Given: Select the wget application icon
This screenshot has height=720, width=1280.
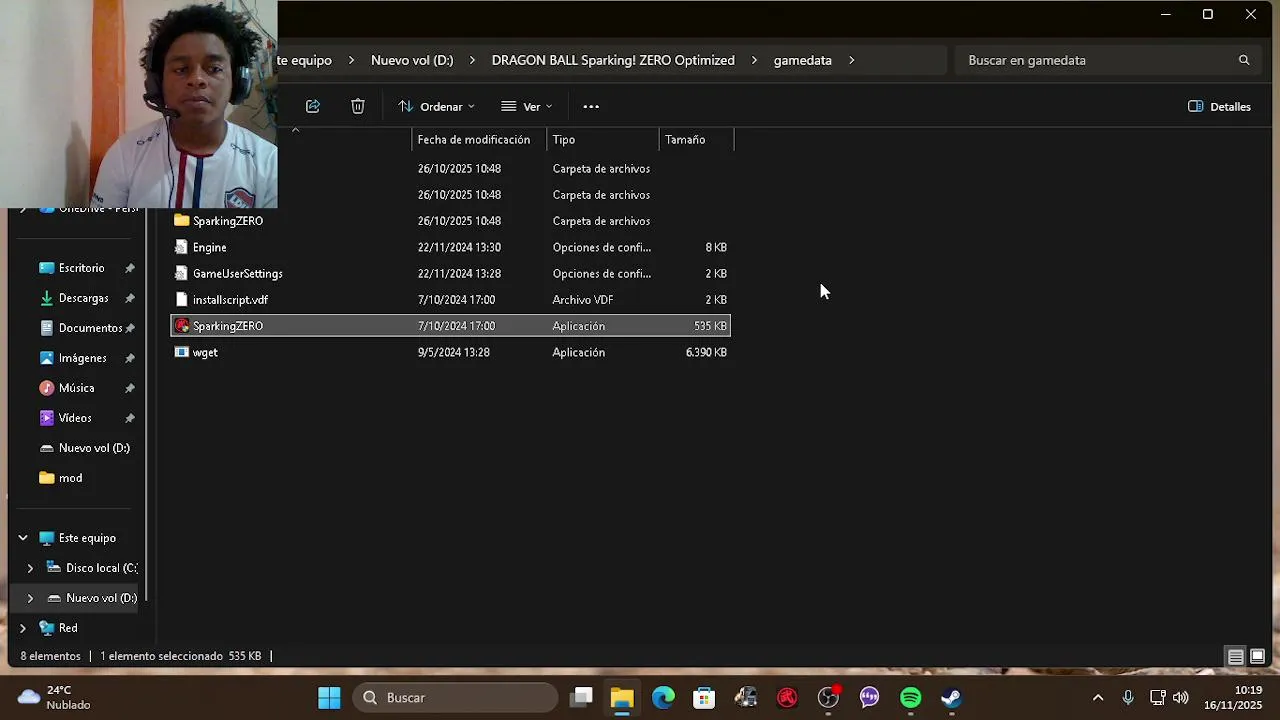Looking at the screenshot, I should click(182, 352).
